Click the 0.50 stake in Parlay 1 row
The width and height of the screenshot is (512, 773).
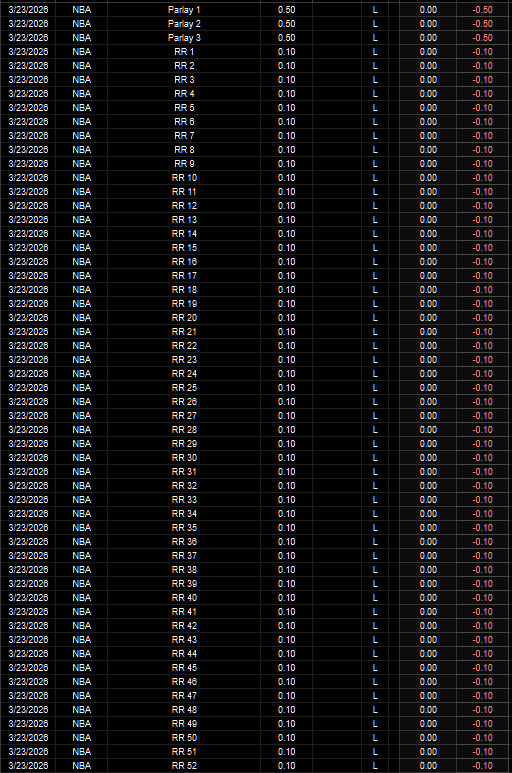point(286,10)
